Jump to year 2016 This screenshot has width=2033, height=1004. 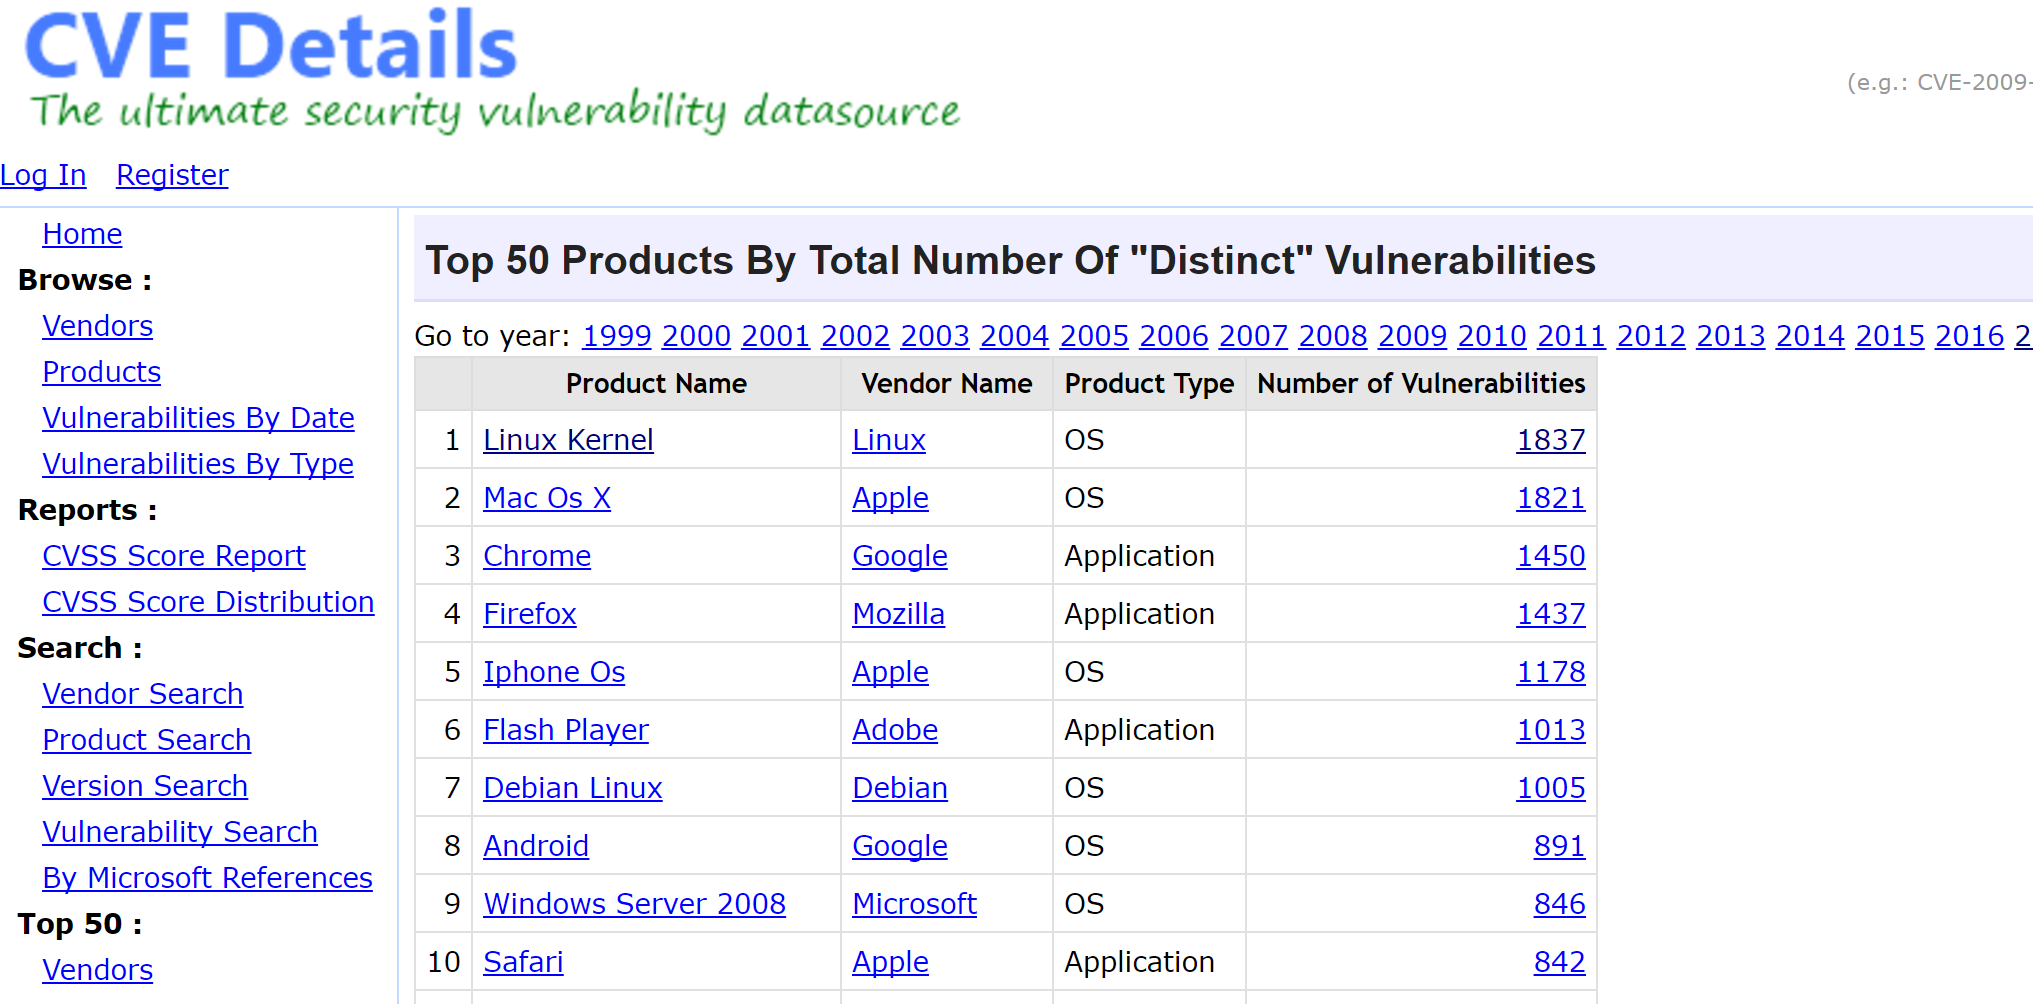coord(1969,336)
